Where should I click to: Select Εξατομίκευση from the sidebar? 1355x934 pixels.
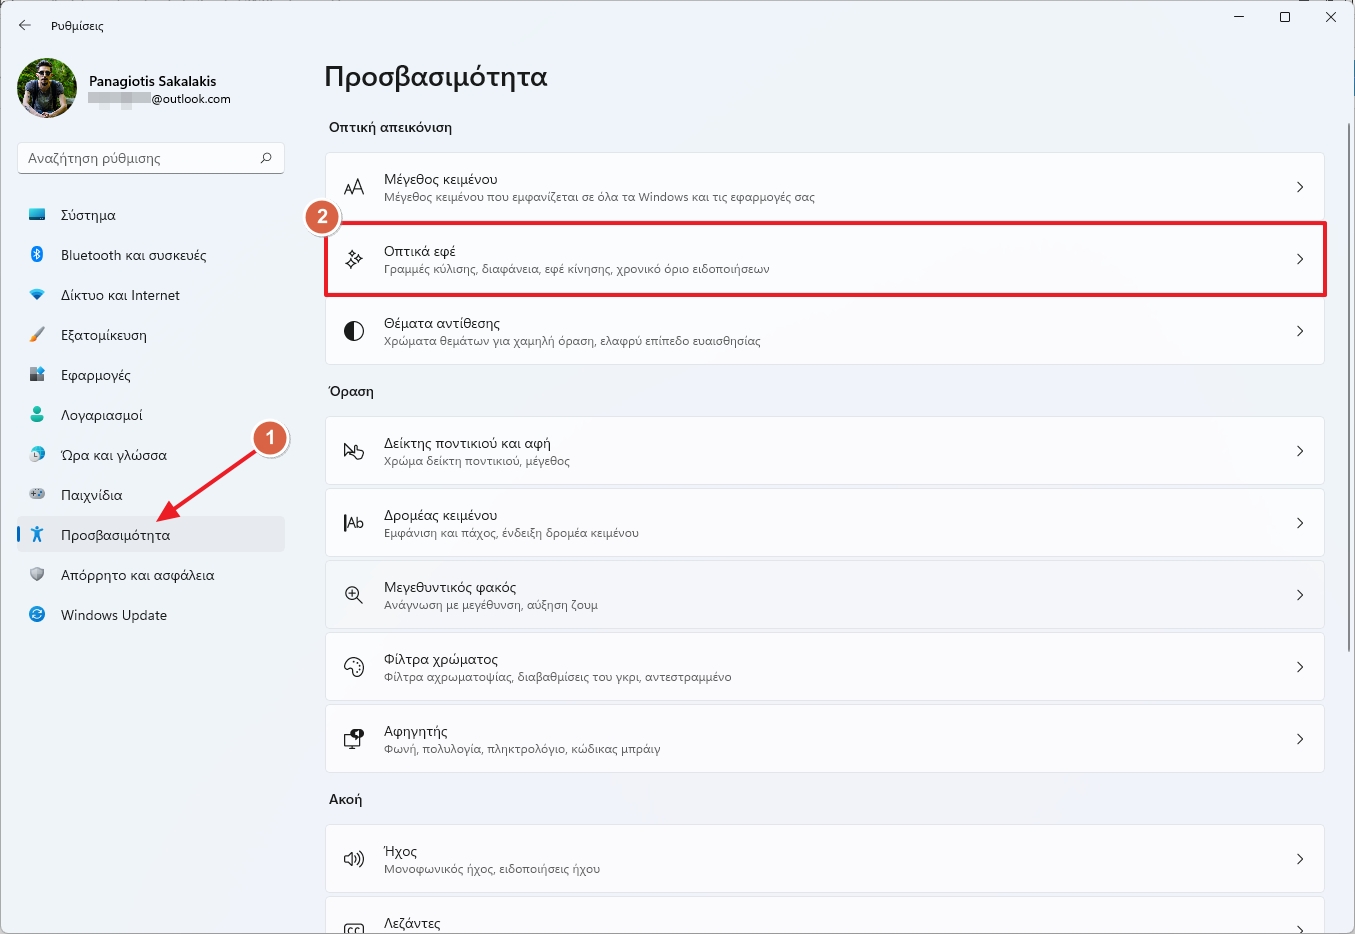point(103,335)
